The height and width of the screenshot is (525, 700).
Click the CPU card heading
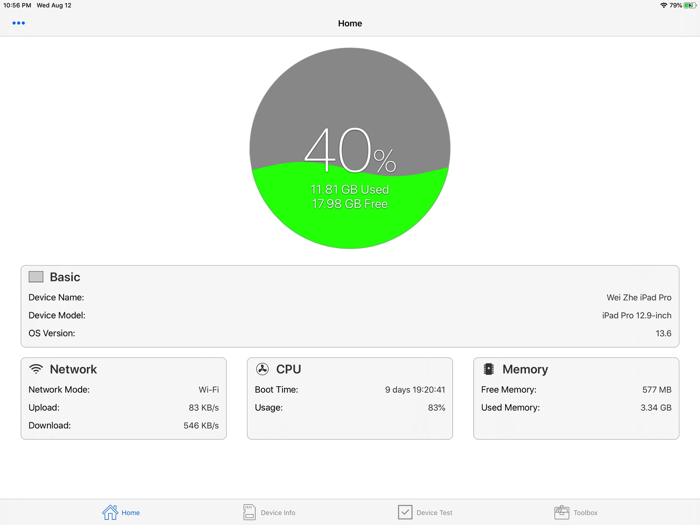(288, 369)
